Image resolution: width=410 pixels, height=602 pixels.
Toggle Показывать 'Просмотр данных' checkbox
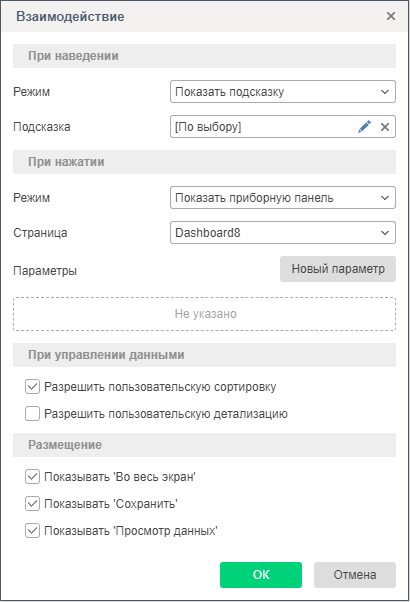32,531
